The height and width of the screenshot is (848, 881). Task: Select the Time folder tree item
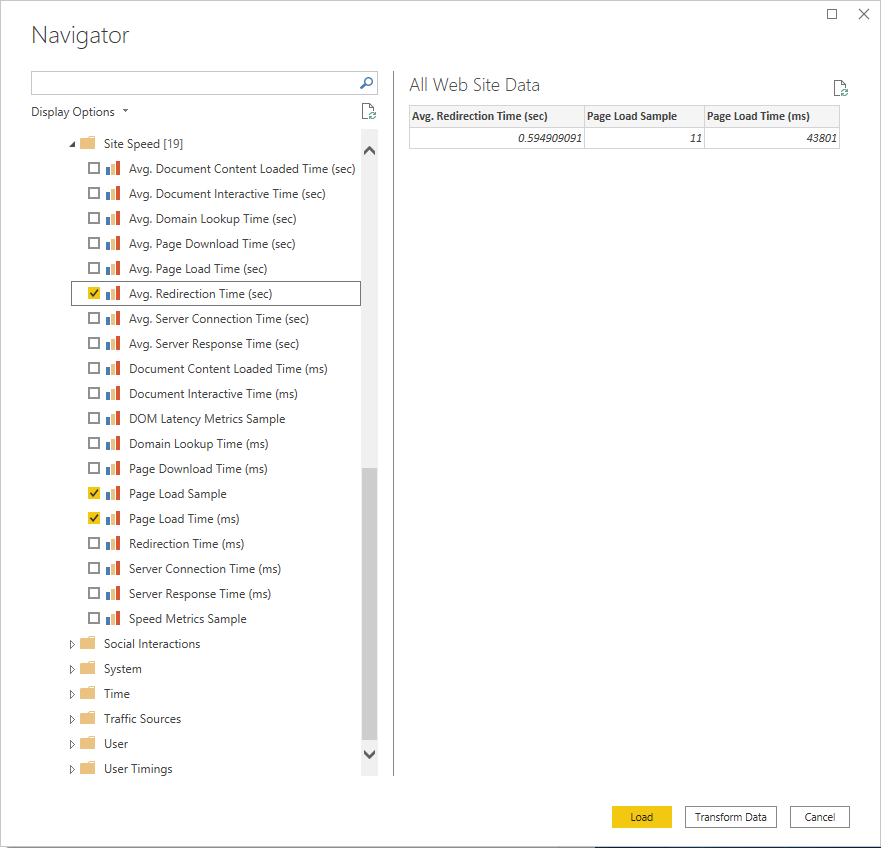pyautogui.click(x=117, y=694)
